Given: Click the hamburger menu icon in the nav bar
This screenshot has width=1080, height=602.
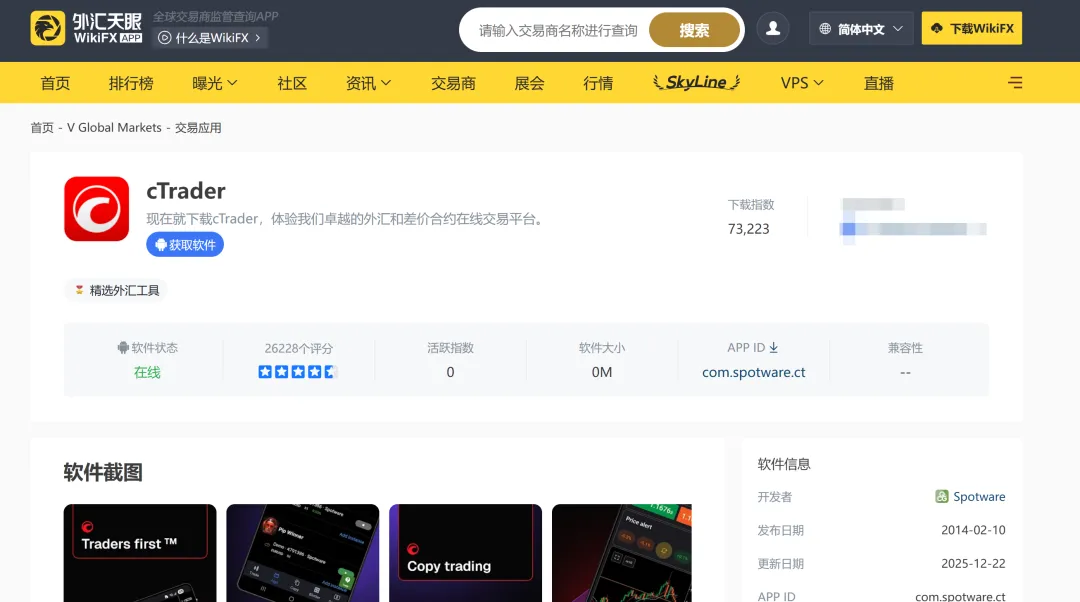Looking at the screenshot, I should (1015, 83).
